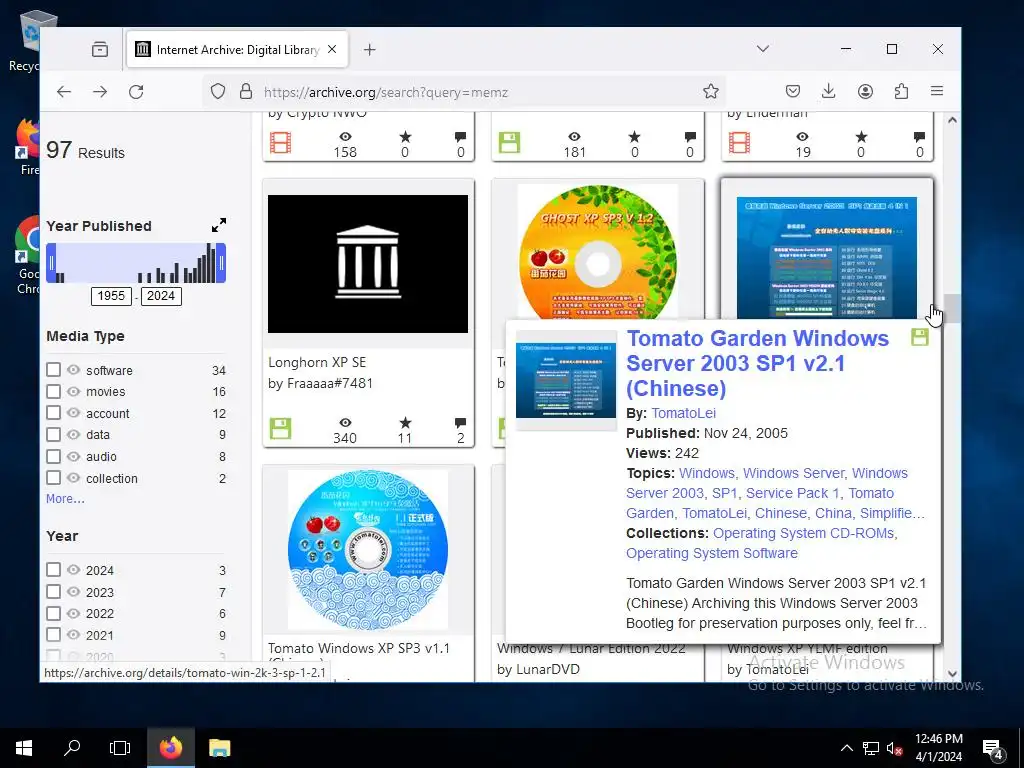The image size is (1024, 768).
Task: Show hidden system tray icons chevron
Action: click(846, 748)
